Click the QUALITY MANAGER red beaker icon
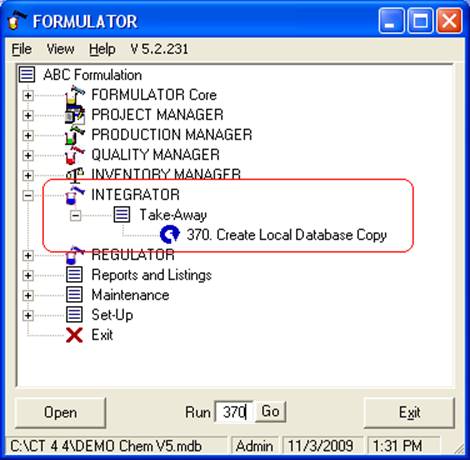470x460 pixels. coord(75,155)
